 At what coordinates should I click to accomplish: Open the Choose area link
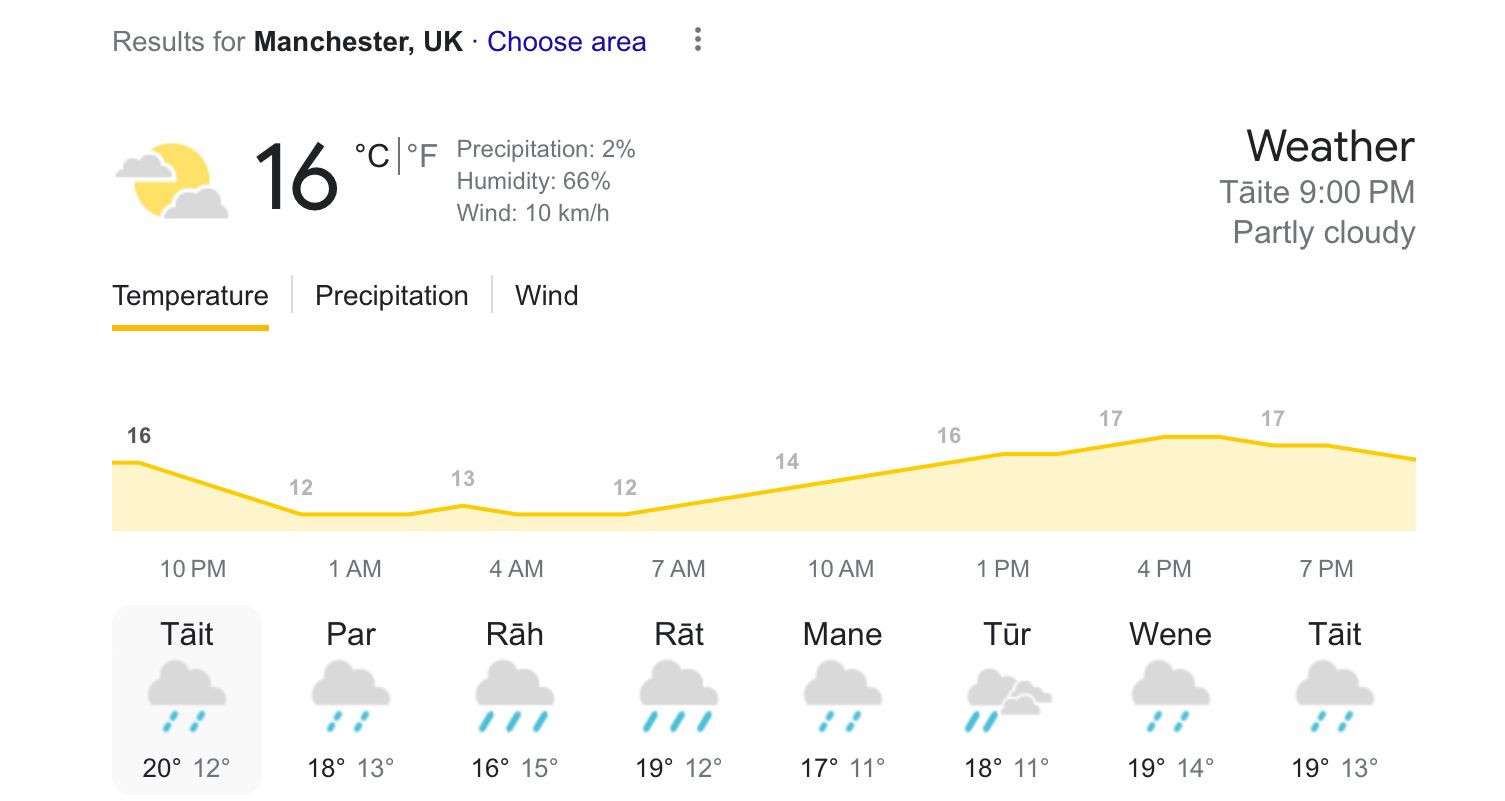pos(566,42)
